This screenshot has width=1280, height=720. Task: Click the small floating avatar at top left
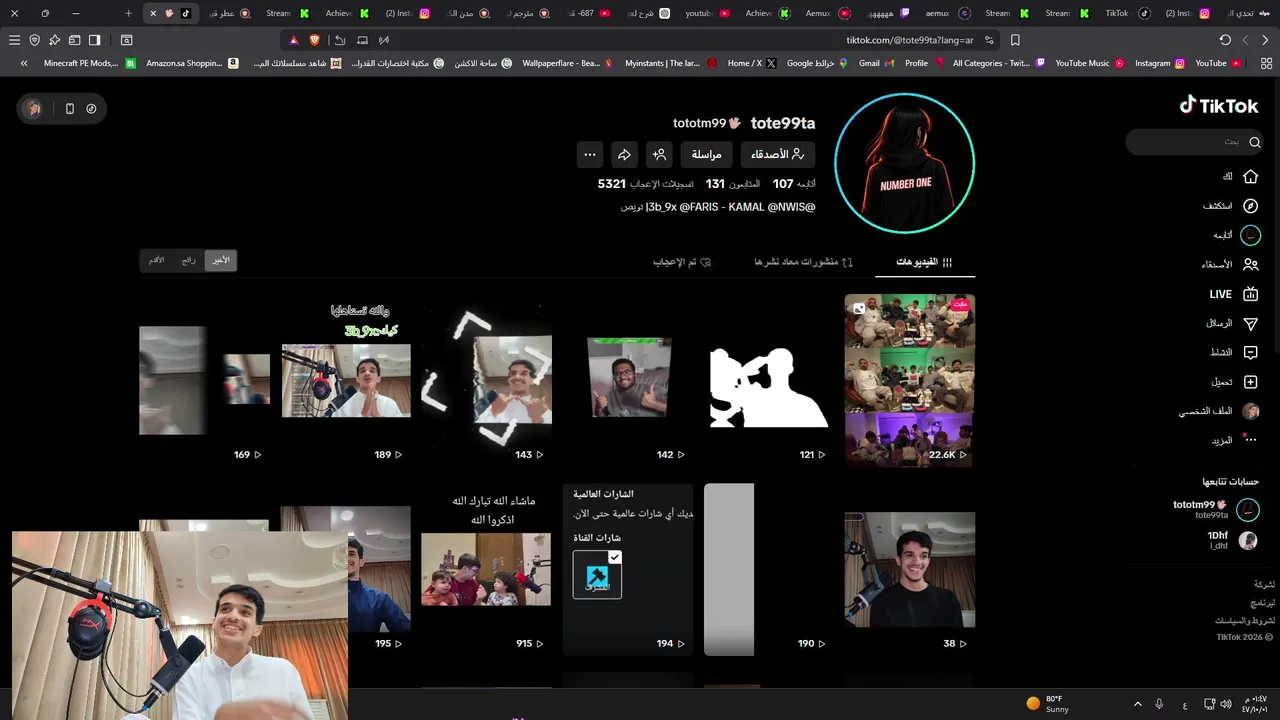34,109
